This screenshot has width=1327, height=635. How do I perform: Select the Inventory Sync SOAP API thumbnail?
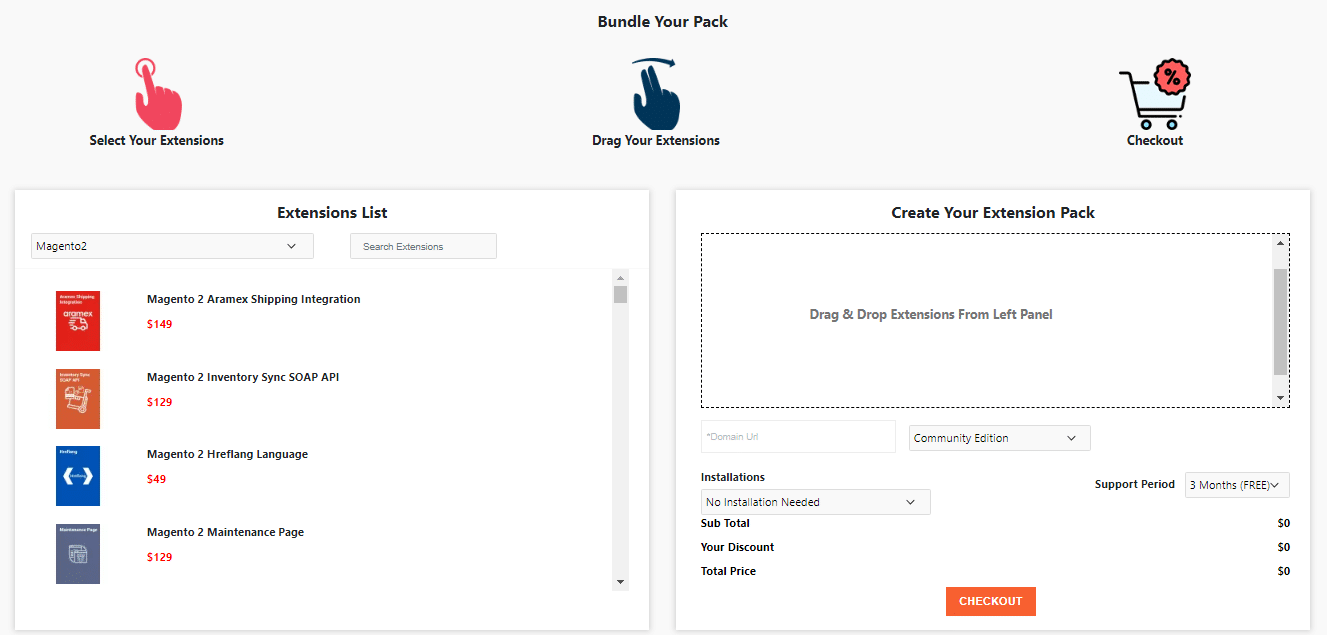pos(78,399)
